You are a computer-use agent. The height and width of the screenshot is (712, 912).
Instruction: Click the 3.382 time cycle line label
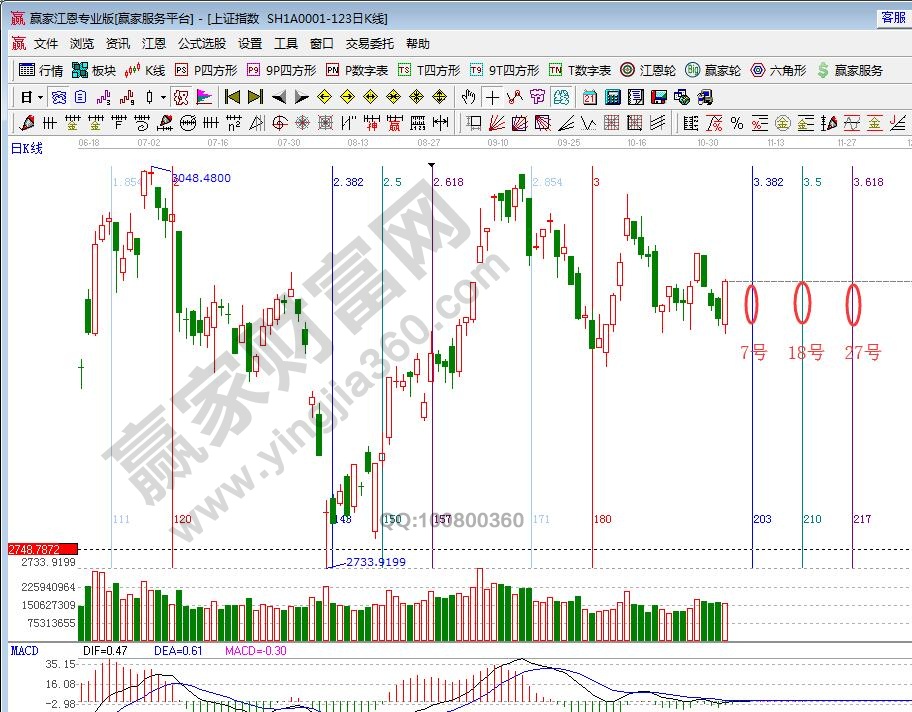click(768, 182)
